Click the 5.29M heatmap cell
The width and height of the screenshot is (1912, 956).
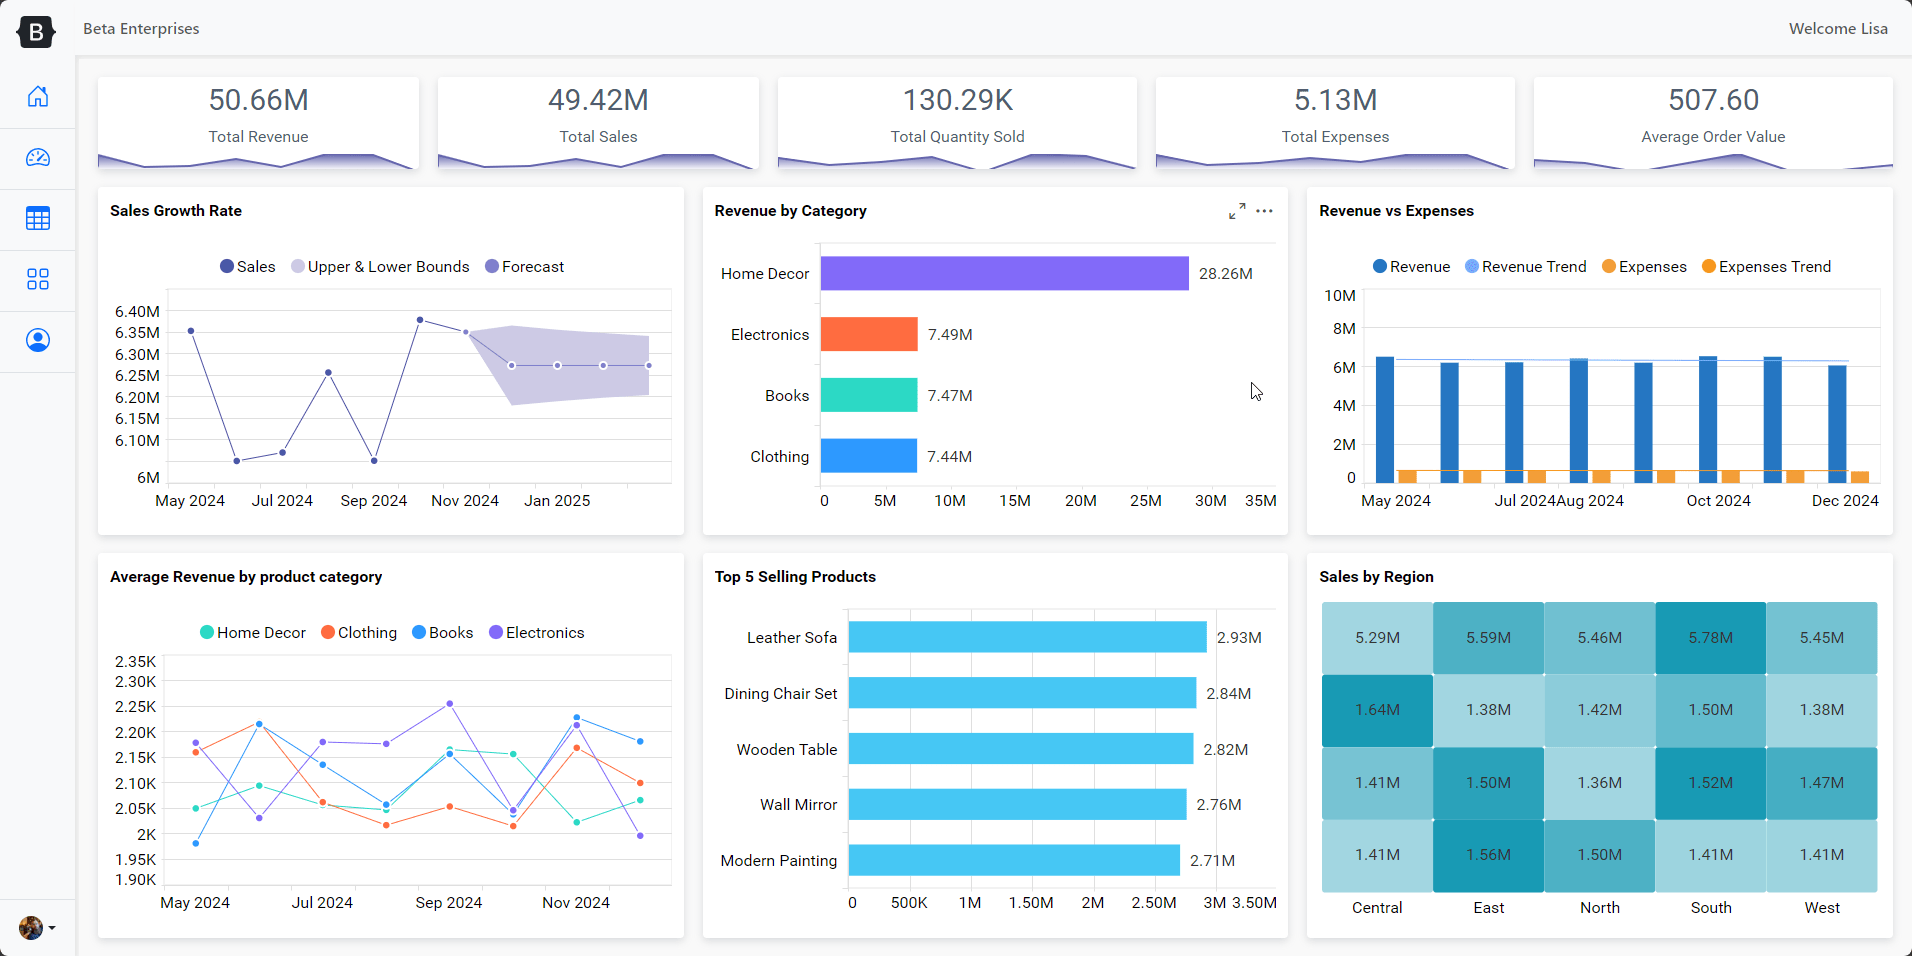[1377, 638]
